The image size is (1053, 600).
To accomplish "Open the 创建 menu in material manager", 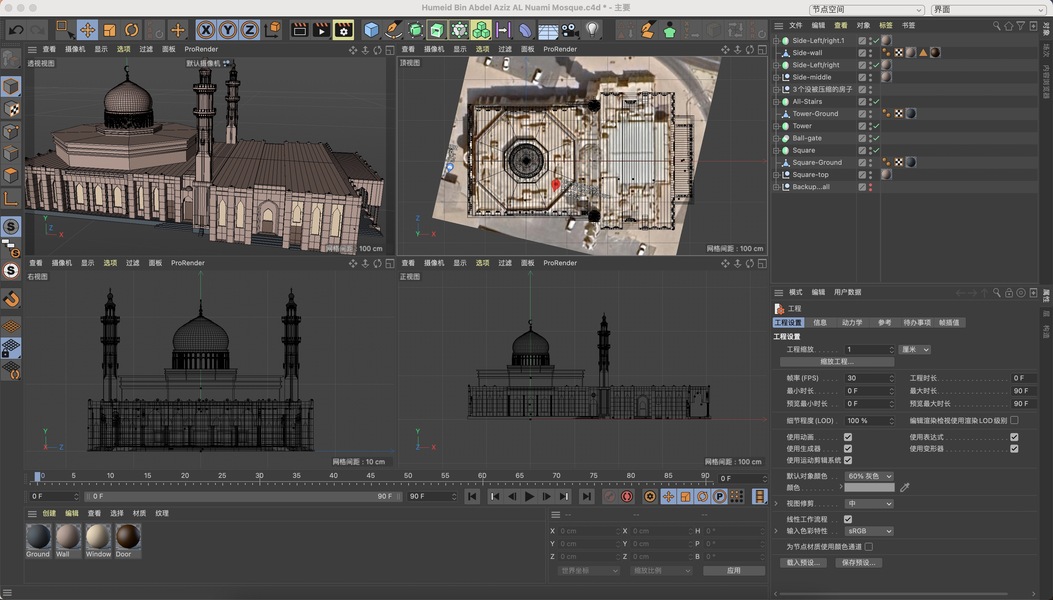I will (x=49, y=513).
